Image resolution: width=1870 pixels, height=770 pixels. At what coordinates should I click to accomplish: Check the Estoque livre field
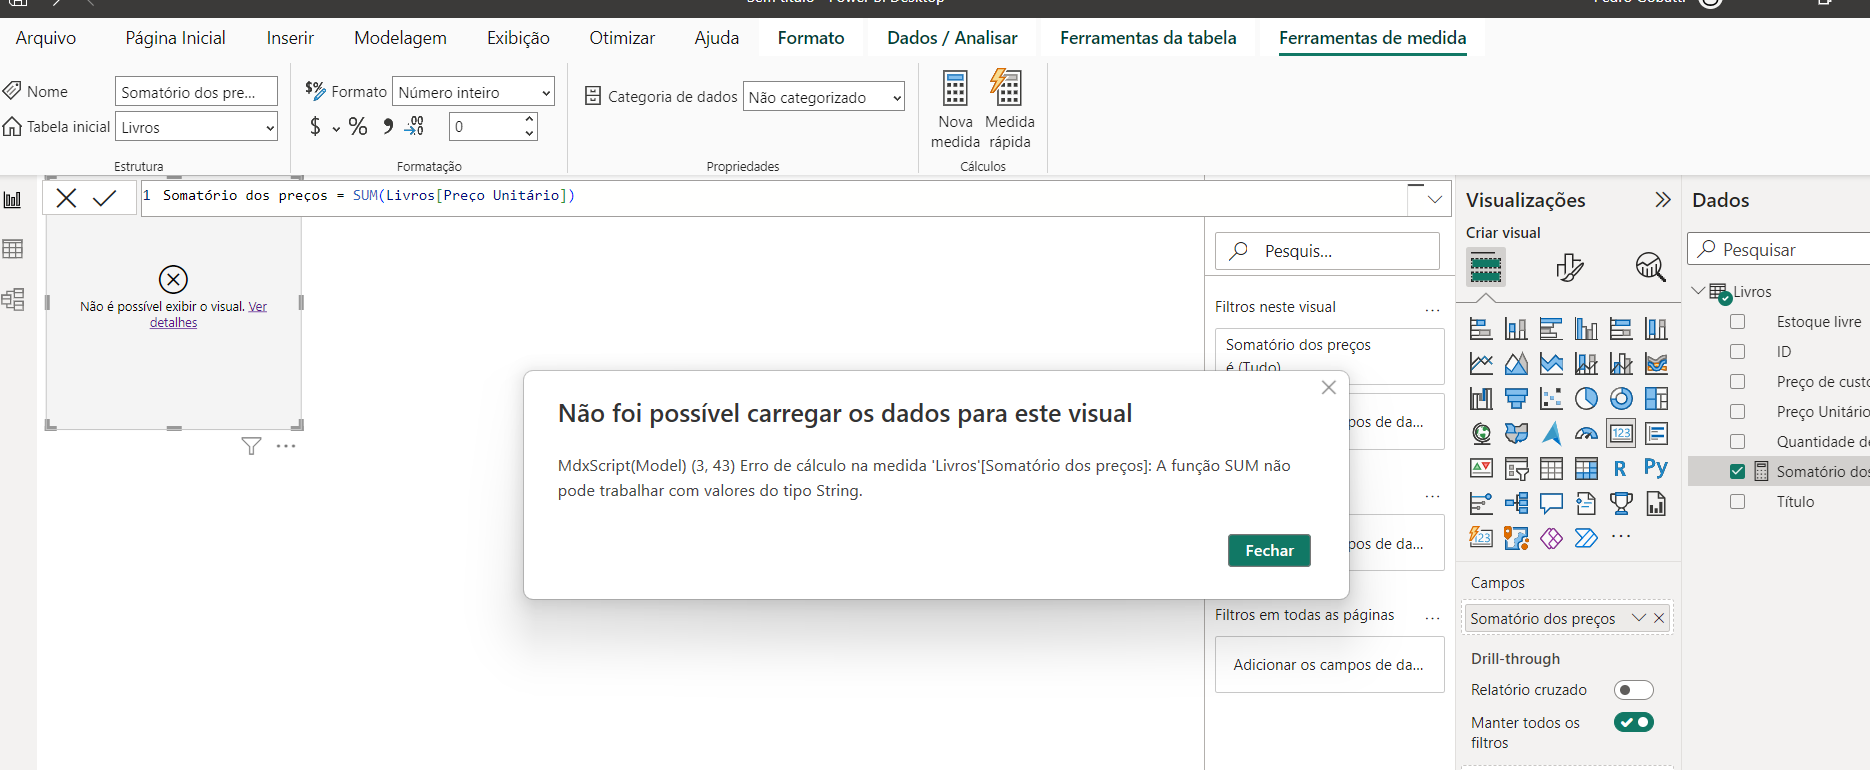click(1738, 322)
